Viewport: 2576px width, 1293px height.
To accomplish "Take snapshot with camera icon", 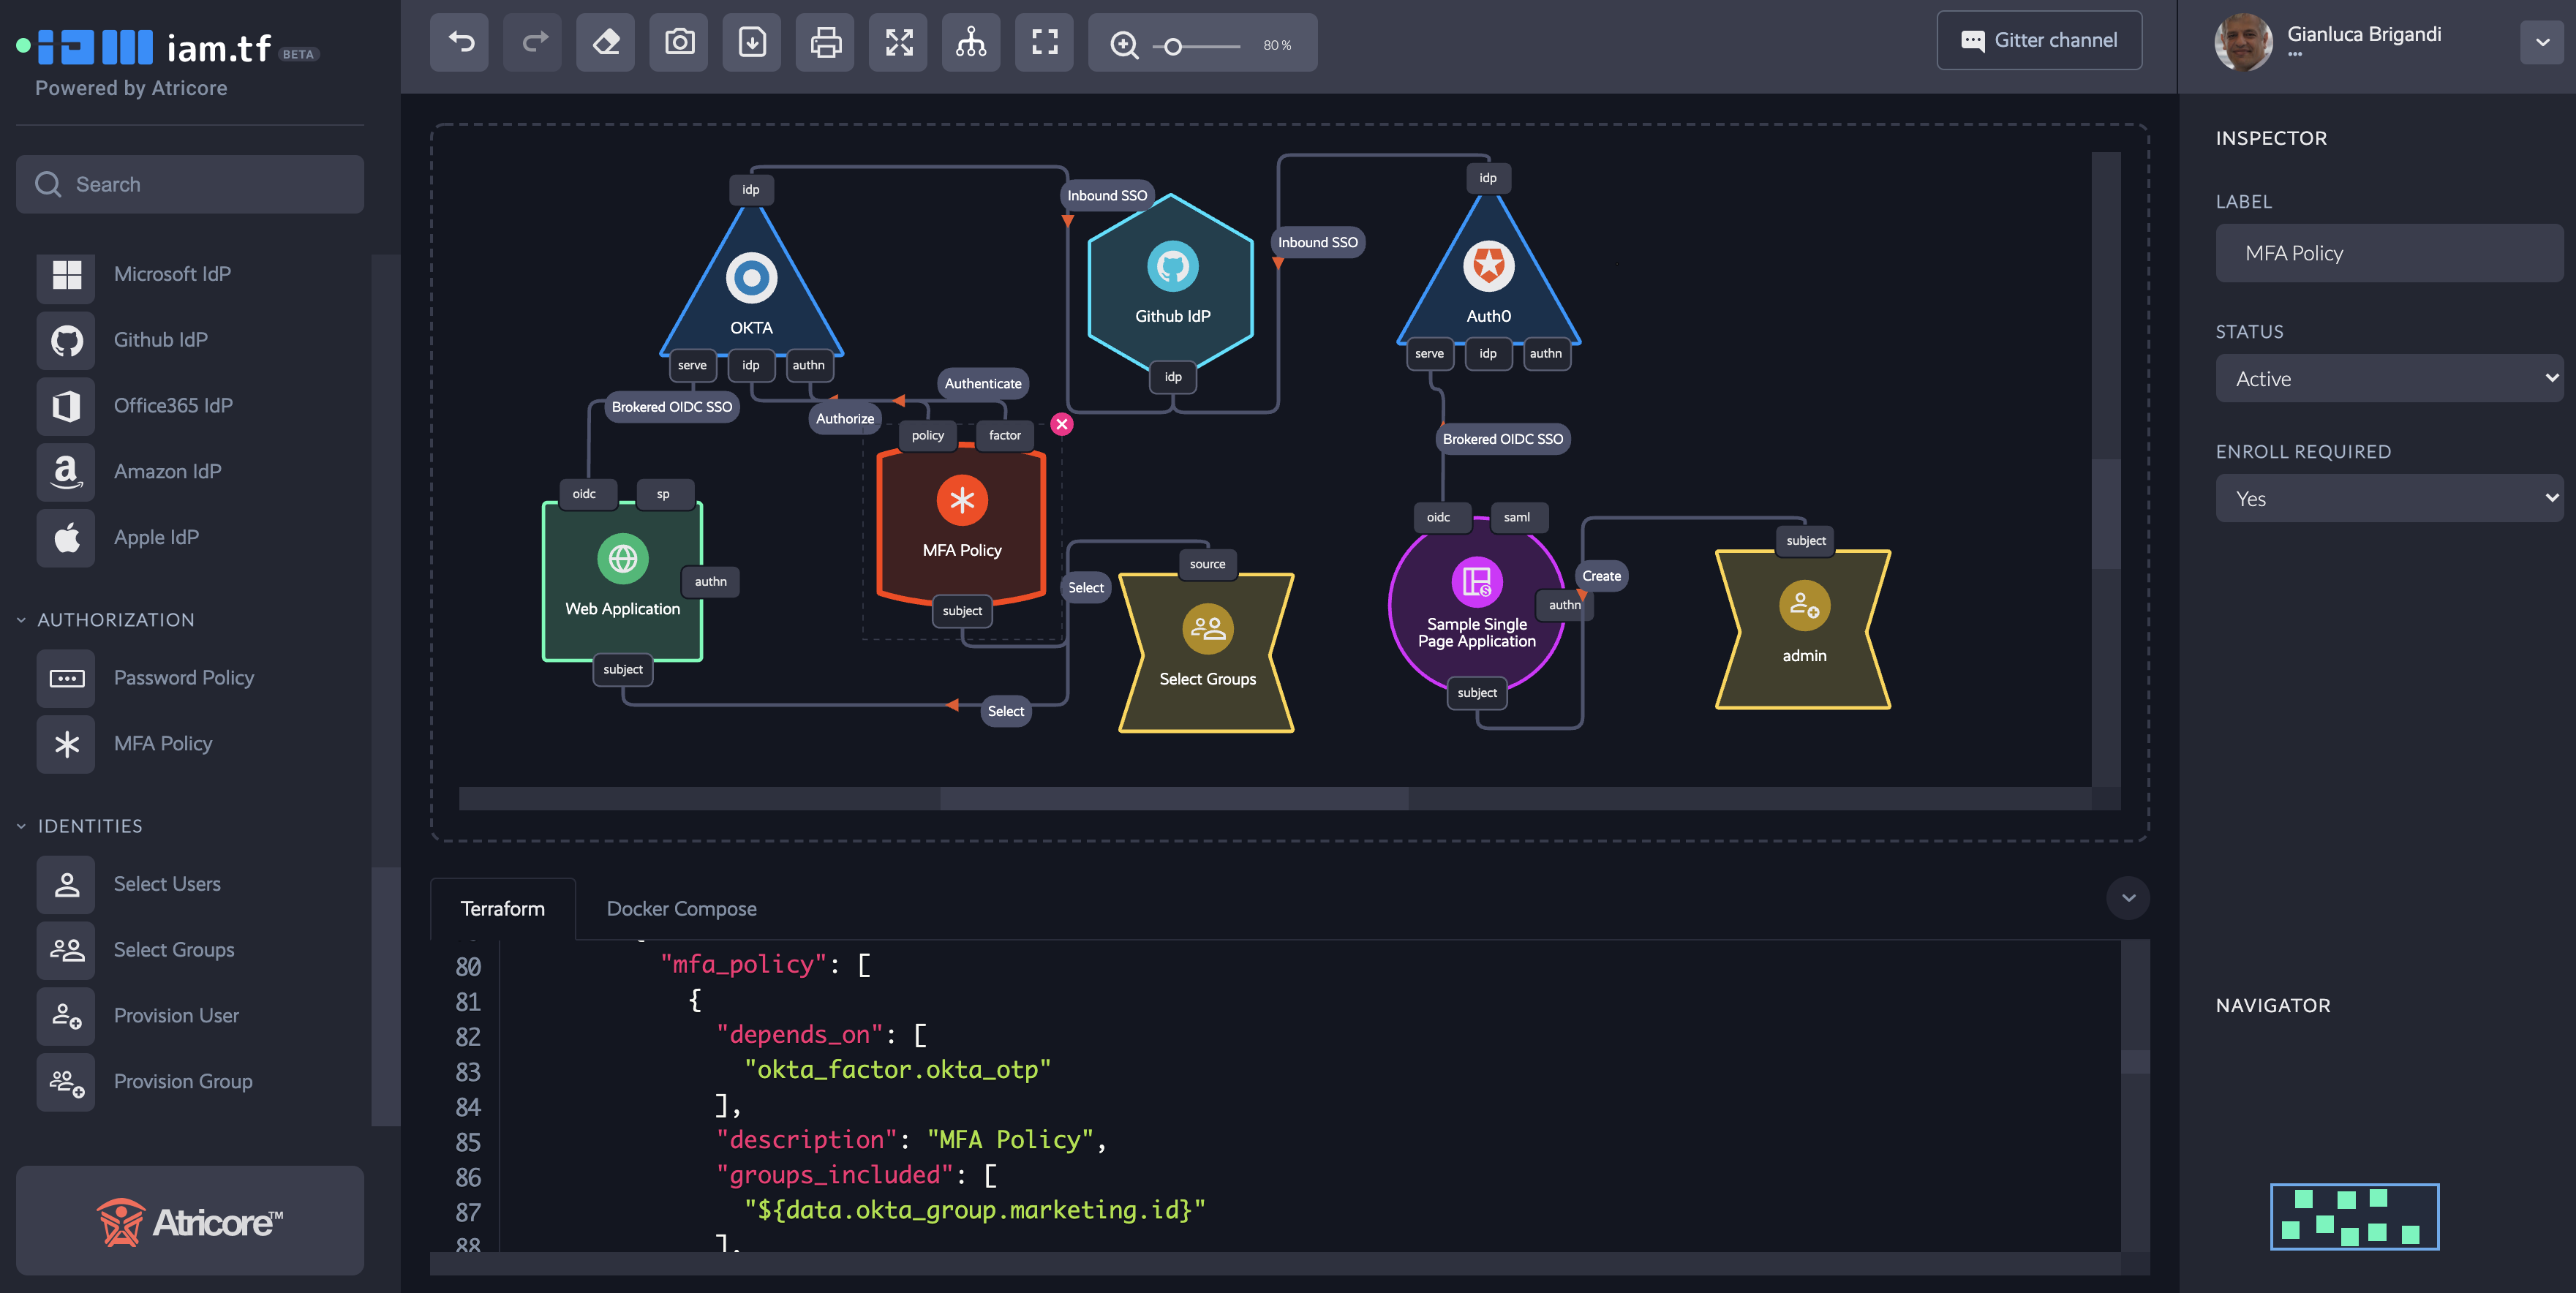I will pyautogui.click(x=678, y=42).
